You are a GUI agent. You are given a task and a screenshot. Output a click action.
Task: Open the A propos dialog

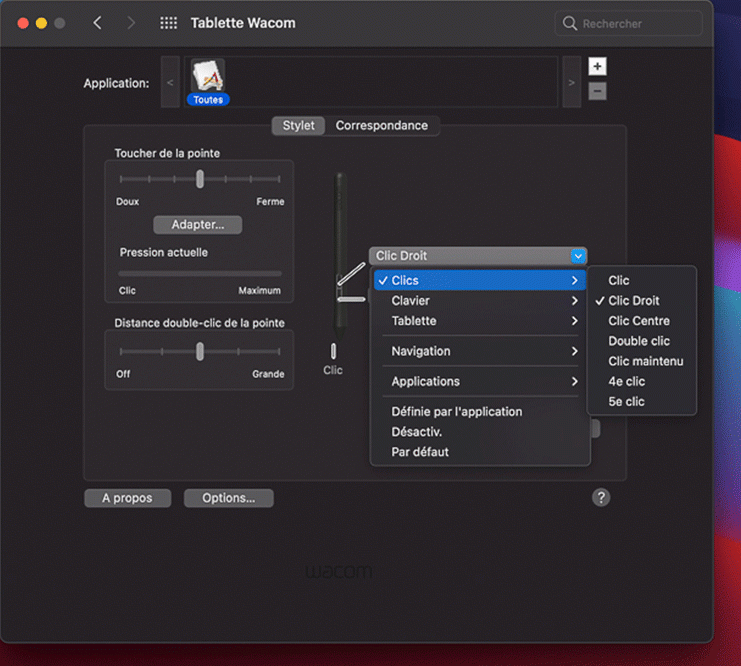128,498
